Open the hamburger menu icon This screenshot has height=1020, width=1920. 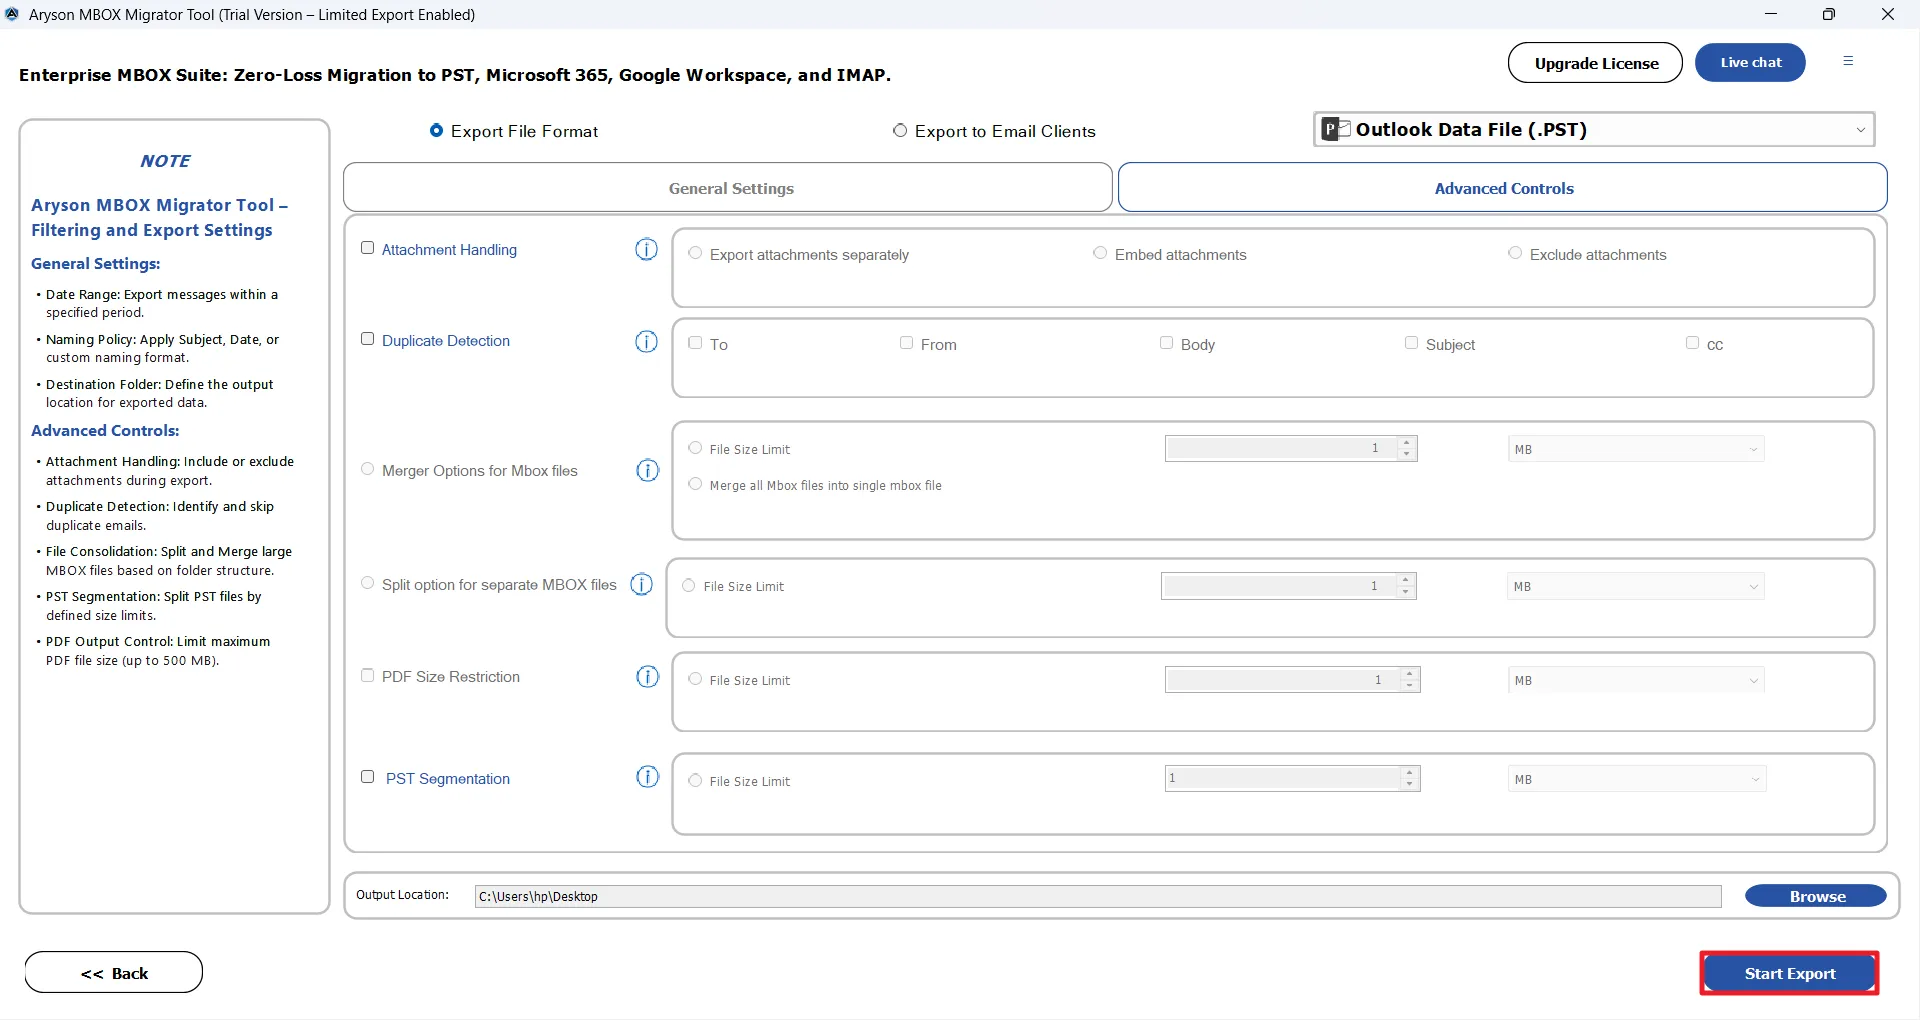pos(1848,61)
